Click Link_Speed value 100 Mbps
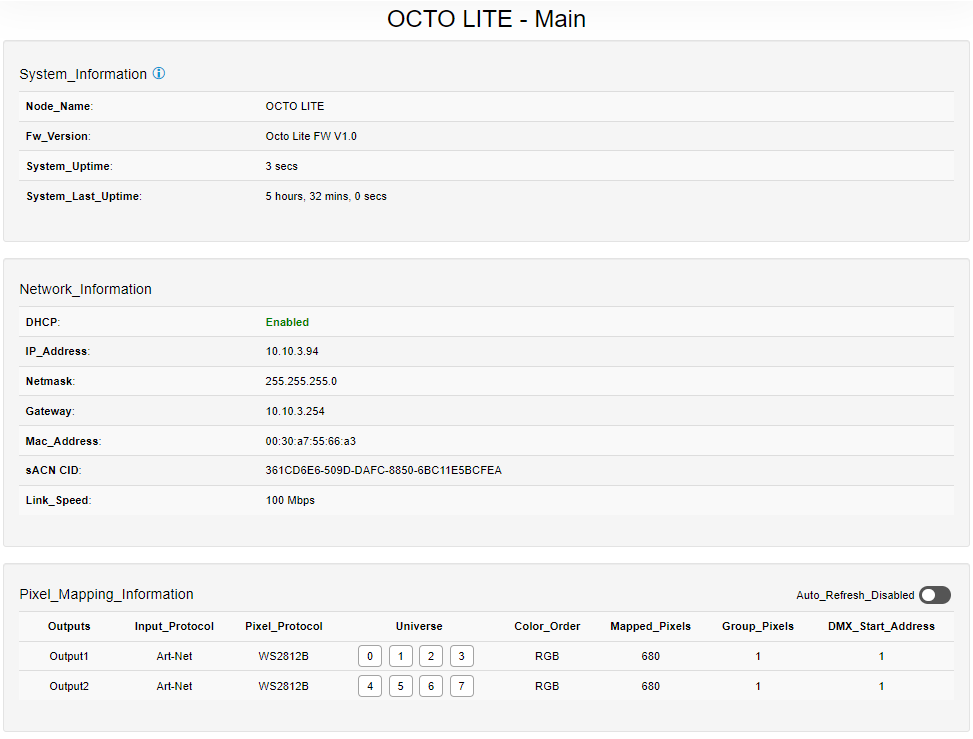 pos(290,500)
